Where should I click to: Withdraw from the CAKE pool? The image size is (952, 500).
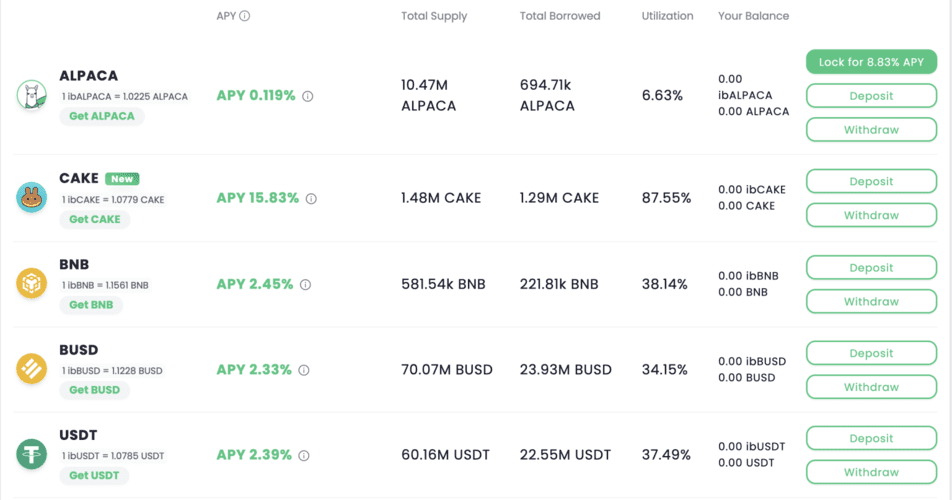(871, 215)
